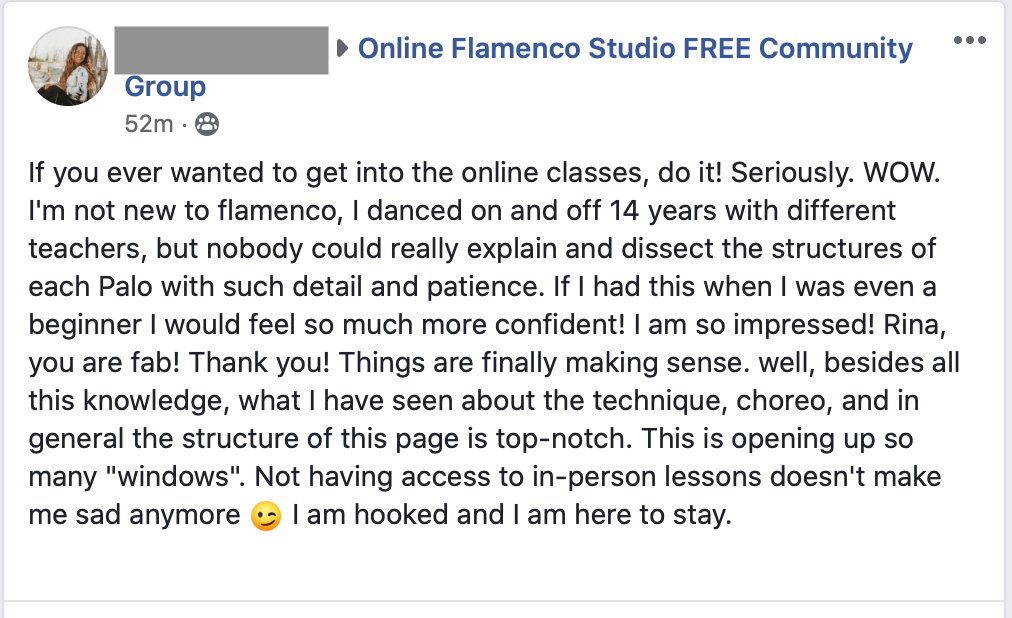Open the 52m timestamp permalink
This screenshot has width=1012, height=618.
coord(149,125)
